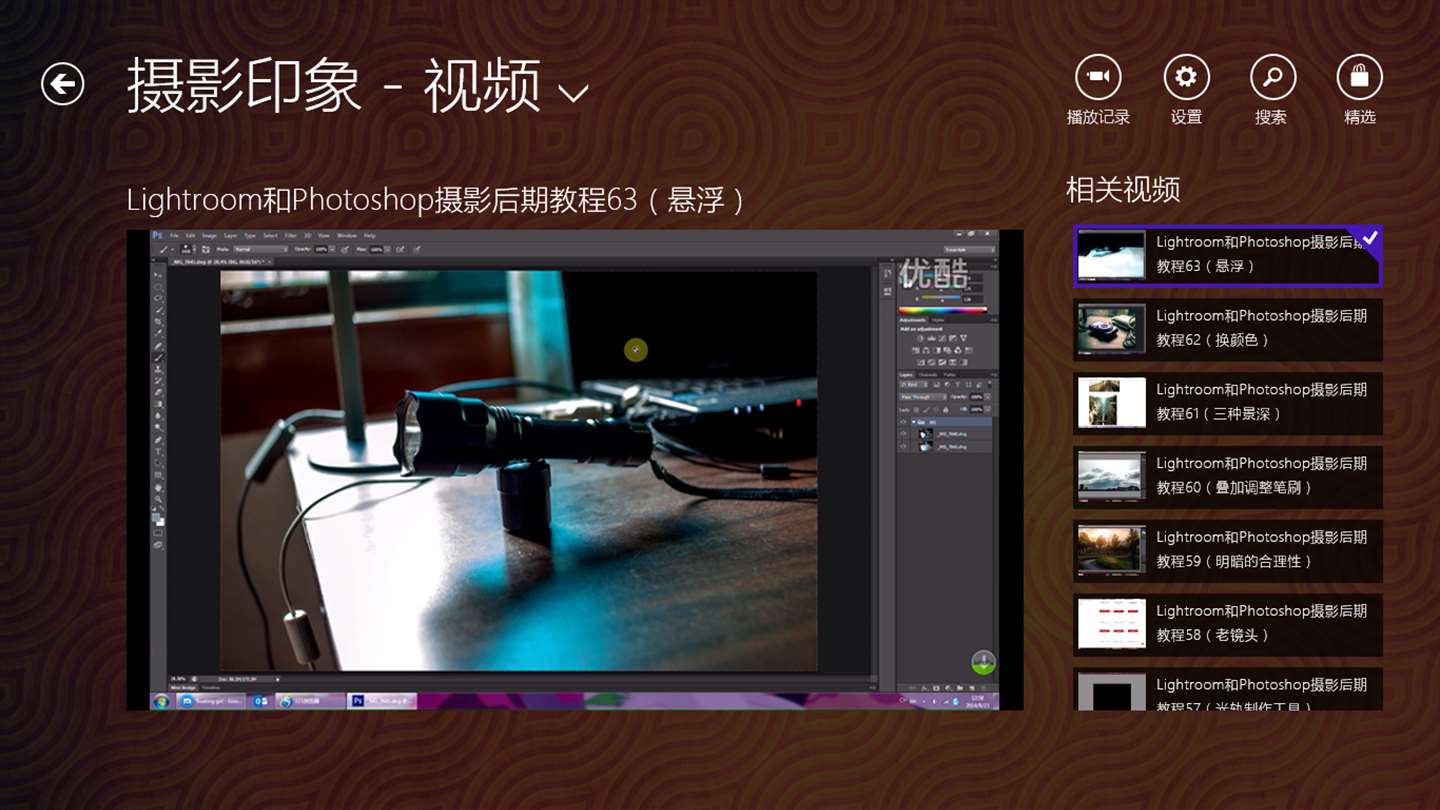The height and width of the screenshot is (810, 1440).
Task: Open related video 教程58（老镜头）
Action: click(x=1228, y=625)
